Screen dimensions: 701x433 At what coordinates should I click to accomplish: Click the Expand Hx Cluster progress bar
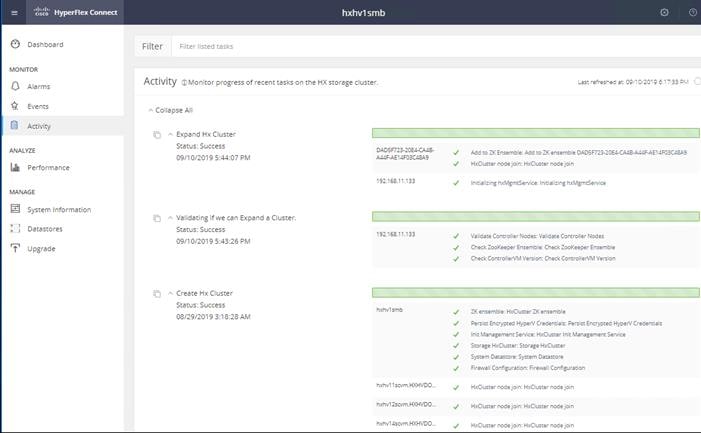(536, 133)
